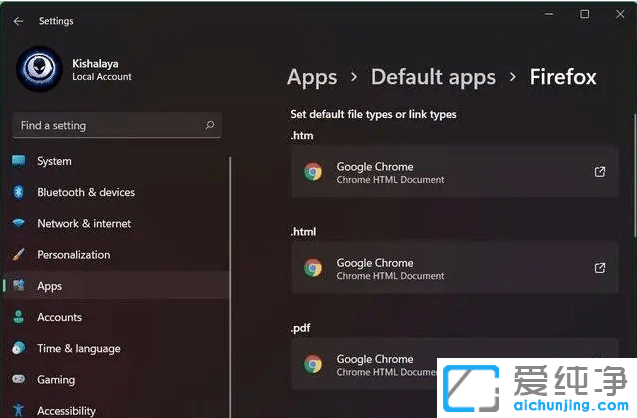
Task: Click the Accounts person icon
Action: 19,316
